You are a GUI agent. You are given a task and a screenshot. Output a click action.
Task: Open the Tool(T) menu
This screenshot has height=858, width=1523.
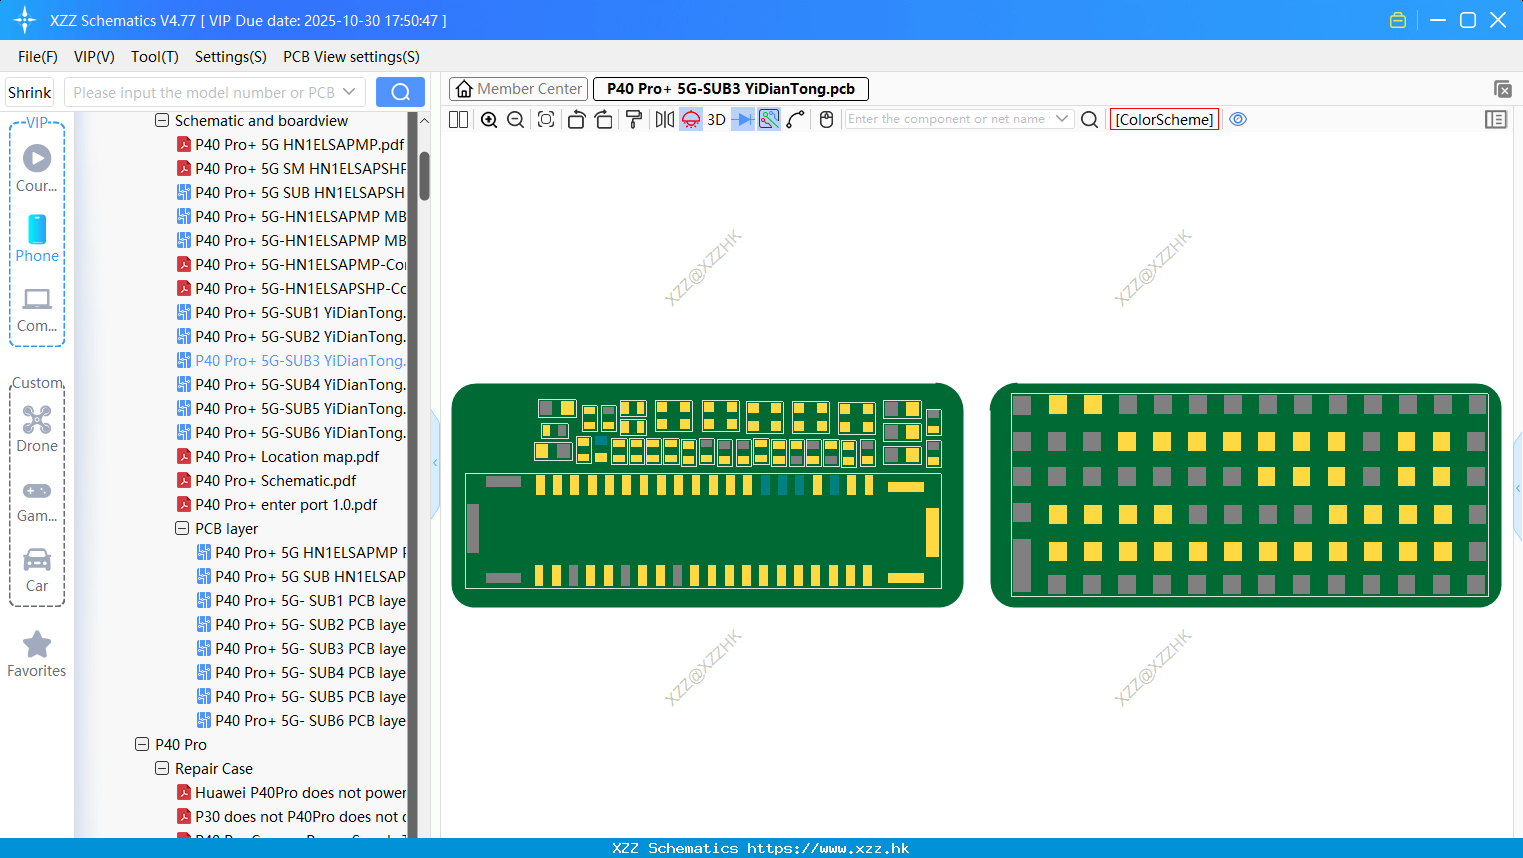click(x=155, y=57)
